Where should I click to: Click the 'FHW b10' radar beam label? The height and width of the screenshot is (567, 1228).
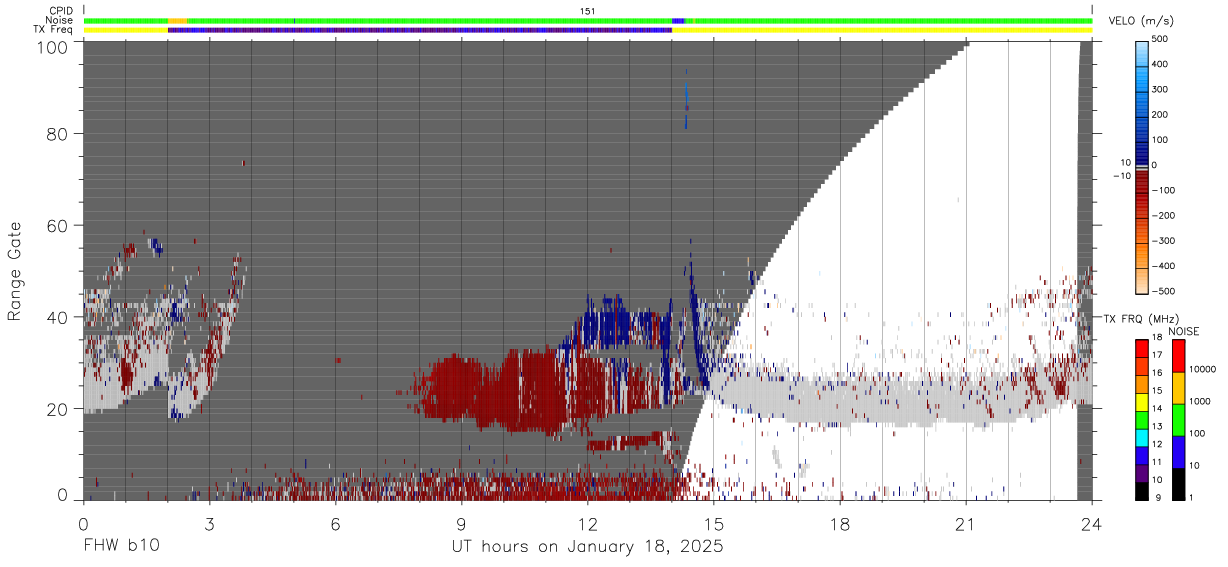(x=121, y=547)
